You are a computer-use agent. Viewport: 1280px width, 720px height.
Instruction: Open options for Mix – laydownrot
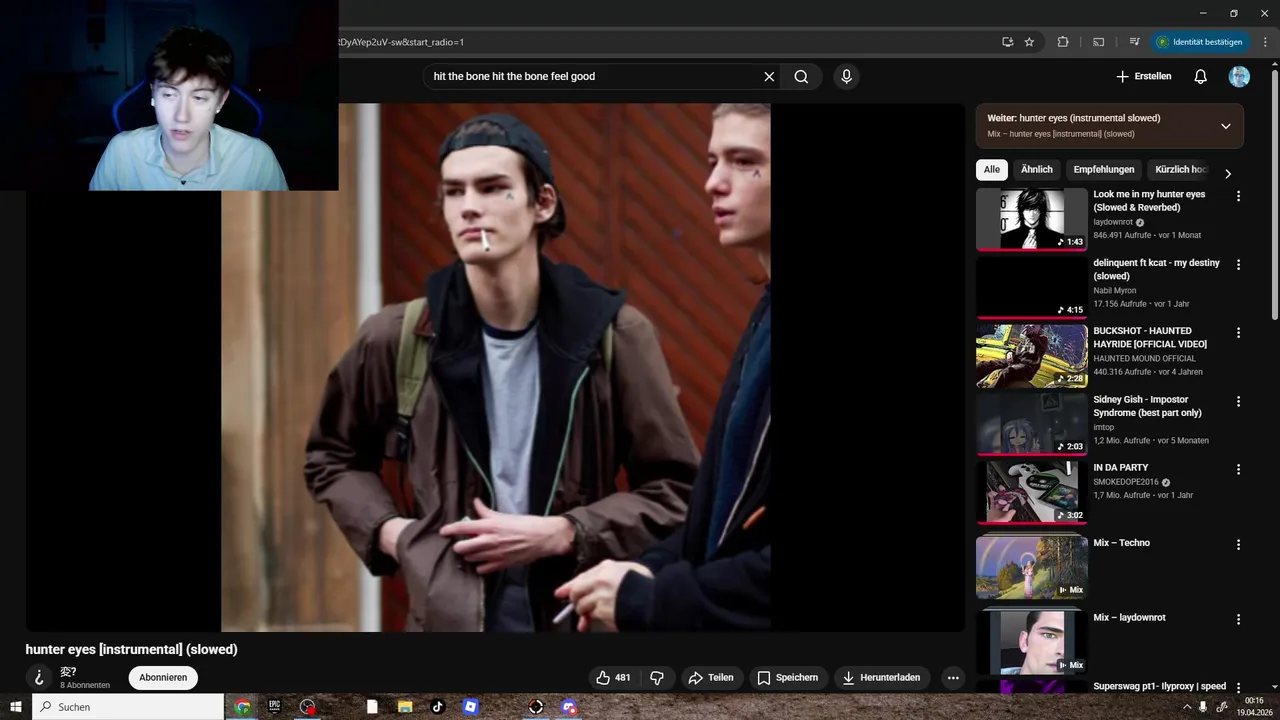(x=1238, y=620)
